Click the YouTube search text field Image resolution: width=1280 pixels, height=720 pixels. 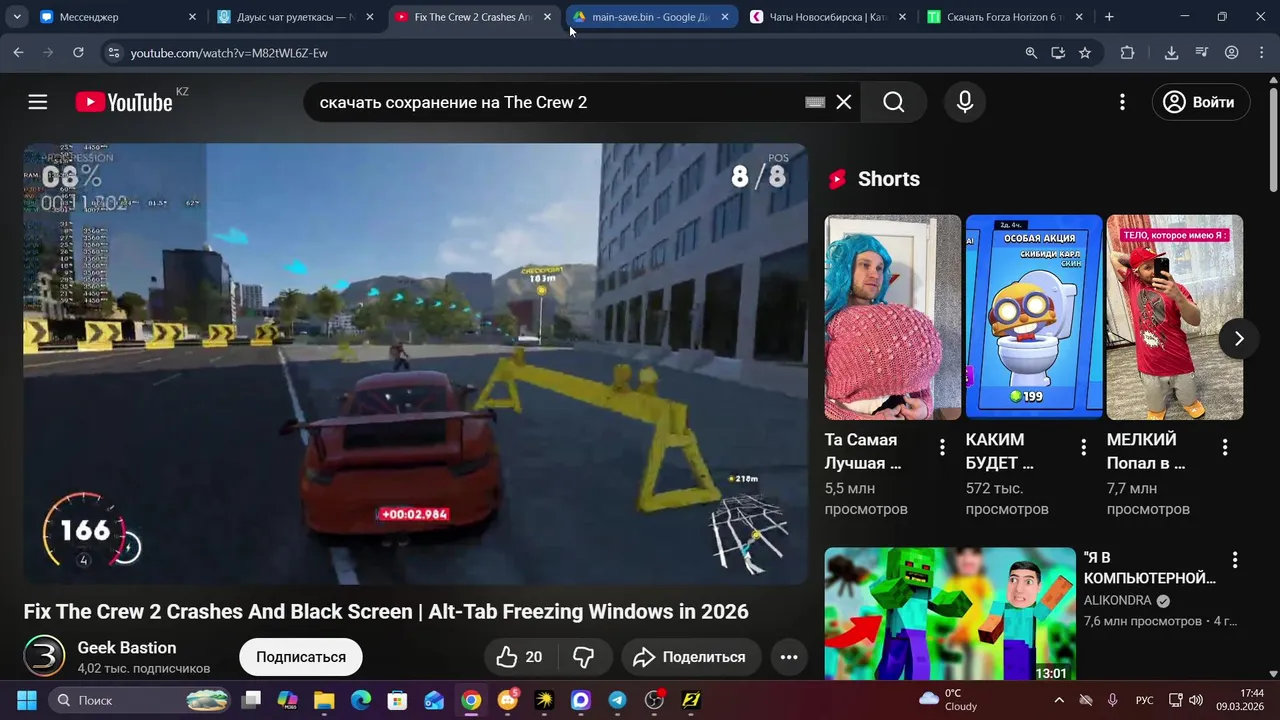pyautogui.click(x=560, y=102)
